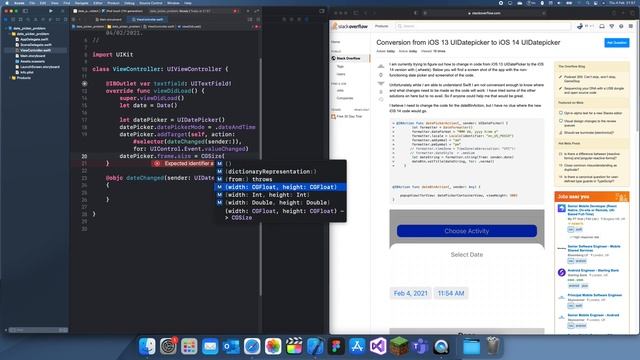Open Minecraft from the Dock
Viewport: 640px width, 360px height.
tap(399, 347)
